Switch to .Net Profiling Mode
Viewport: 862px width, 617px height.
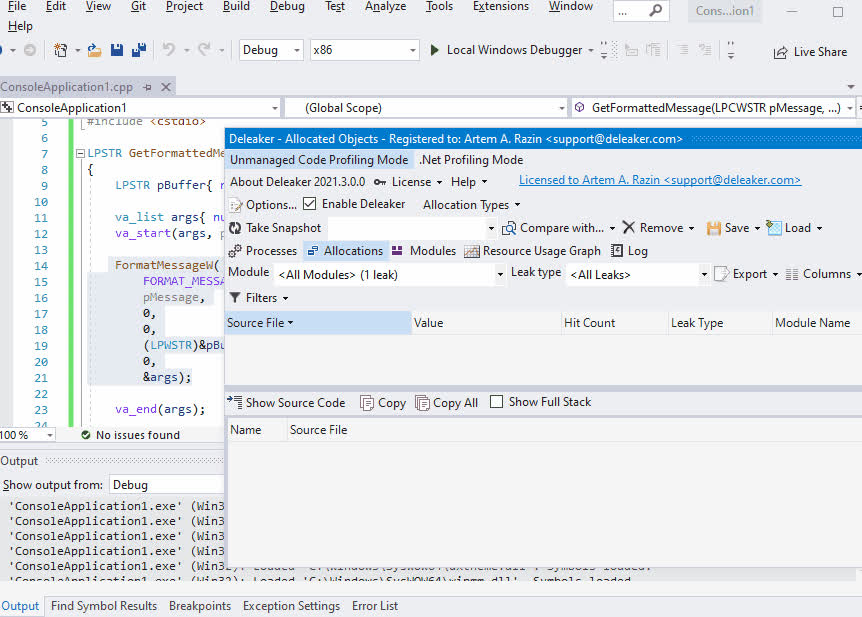pyautogui.click(x=471, y=160)
